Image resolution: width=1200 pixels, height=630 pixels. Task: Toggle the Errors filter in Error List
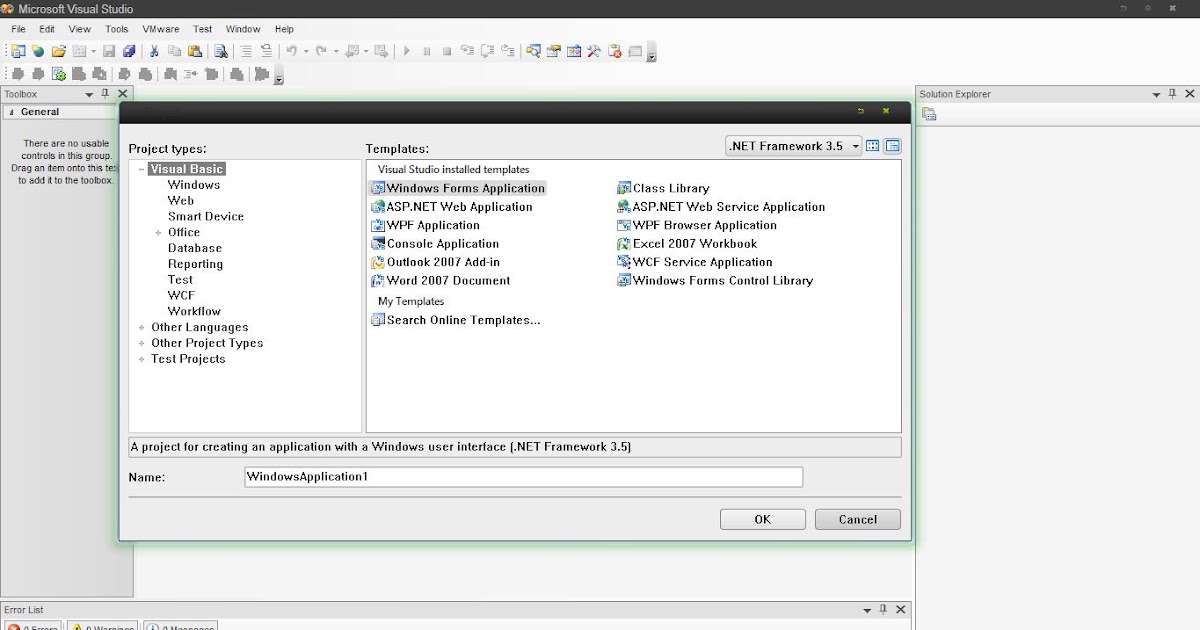pos(33,627)
